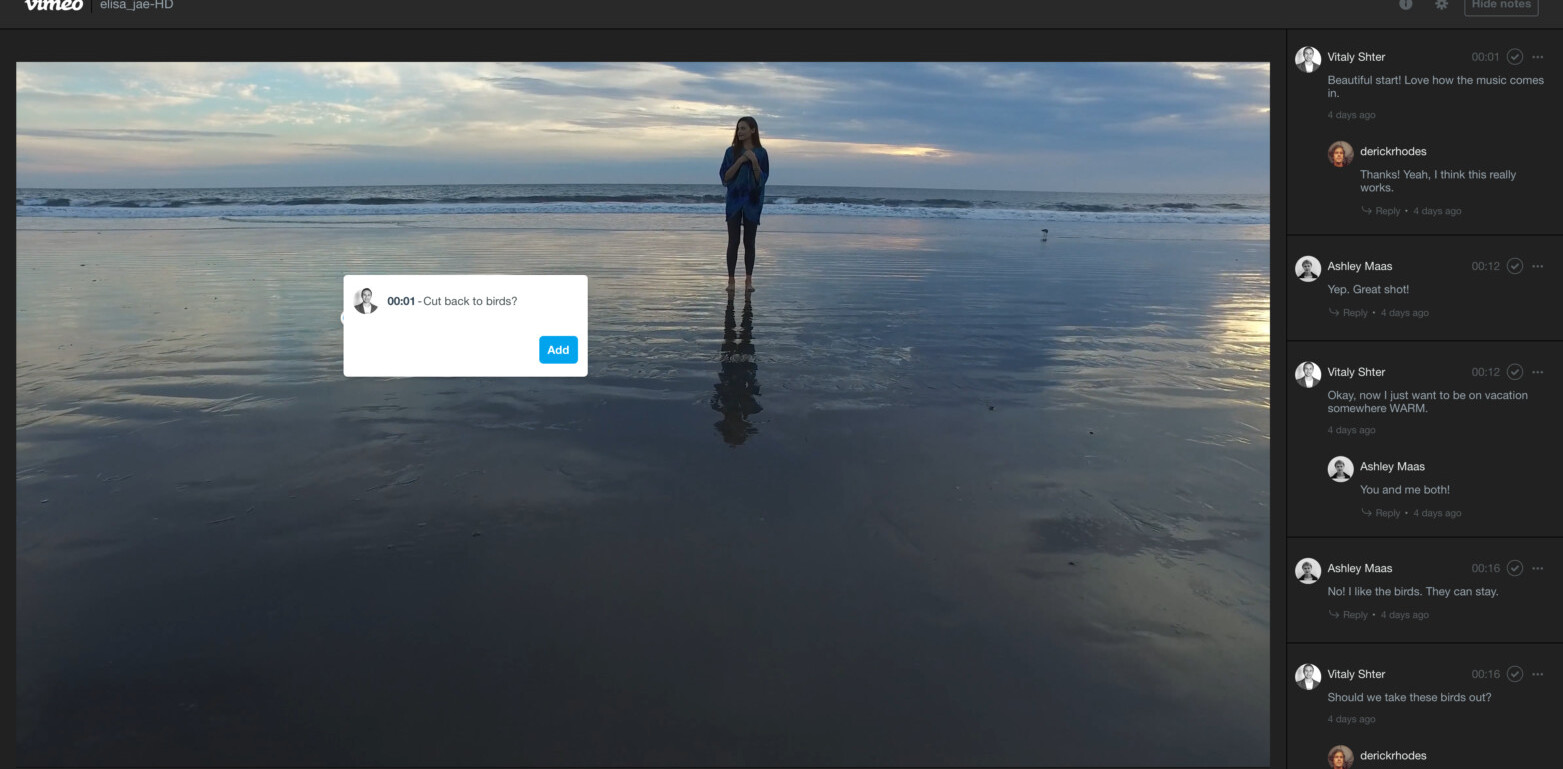
Task: Click the avatar in the new note popup
Action: 366,300
